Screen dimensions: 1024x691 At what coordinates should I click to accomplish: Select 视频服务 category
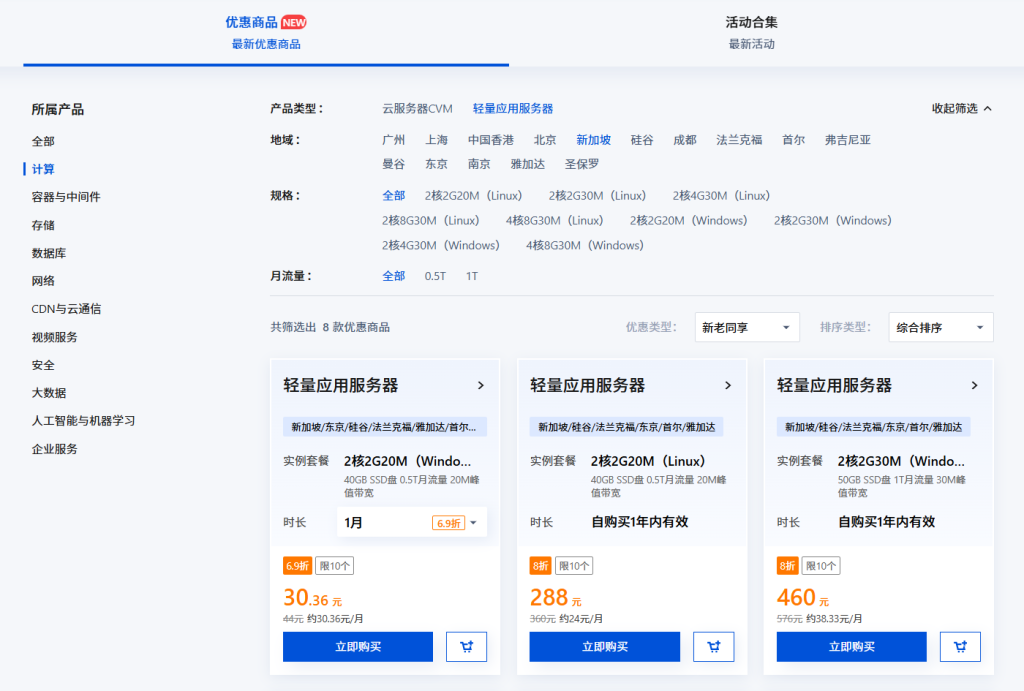[54, 337]
